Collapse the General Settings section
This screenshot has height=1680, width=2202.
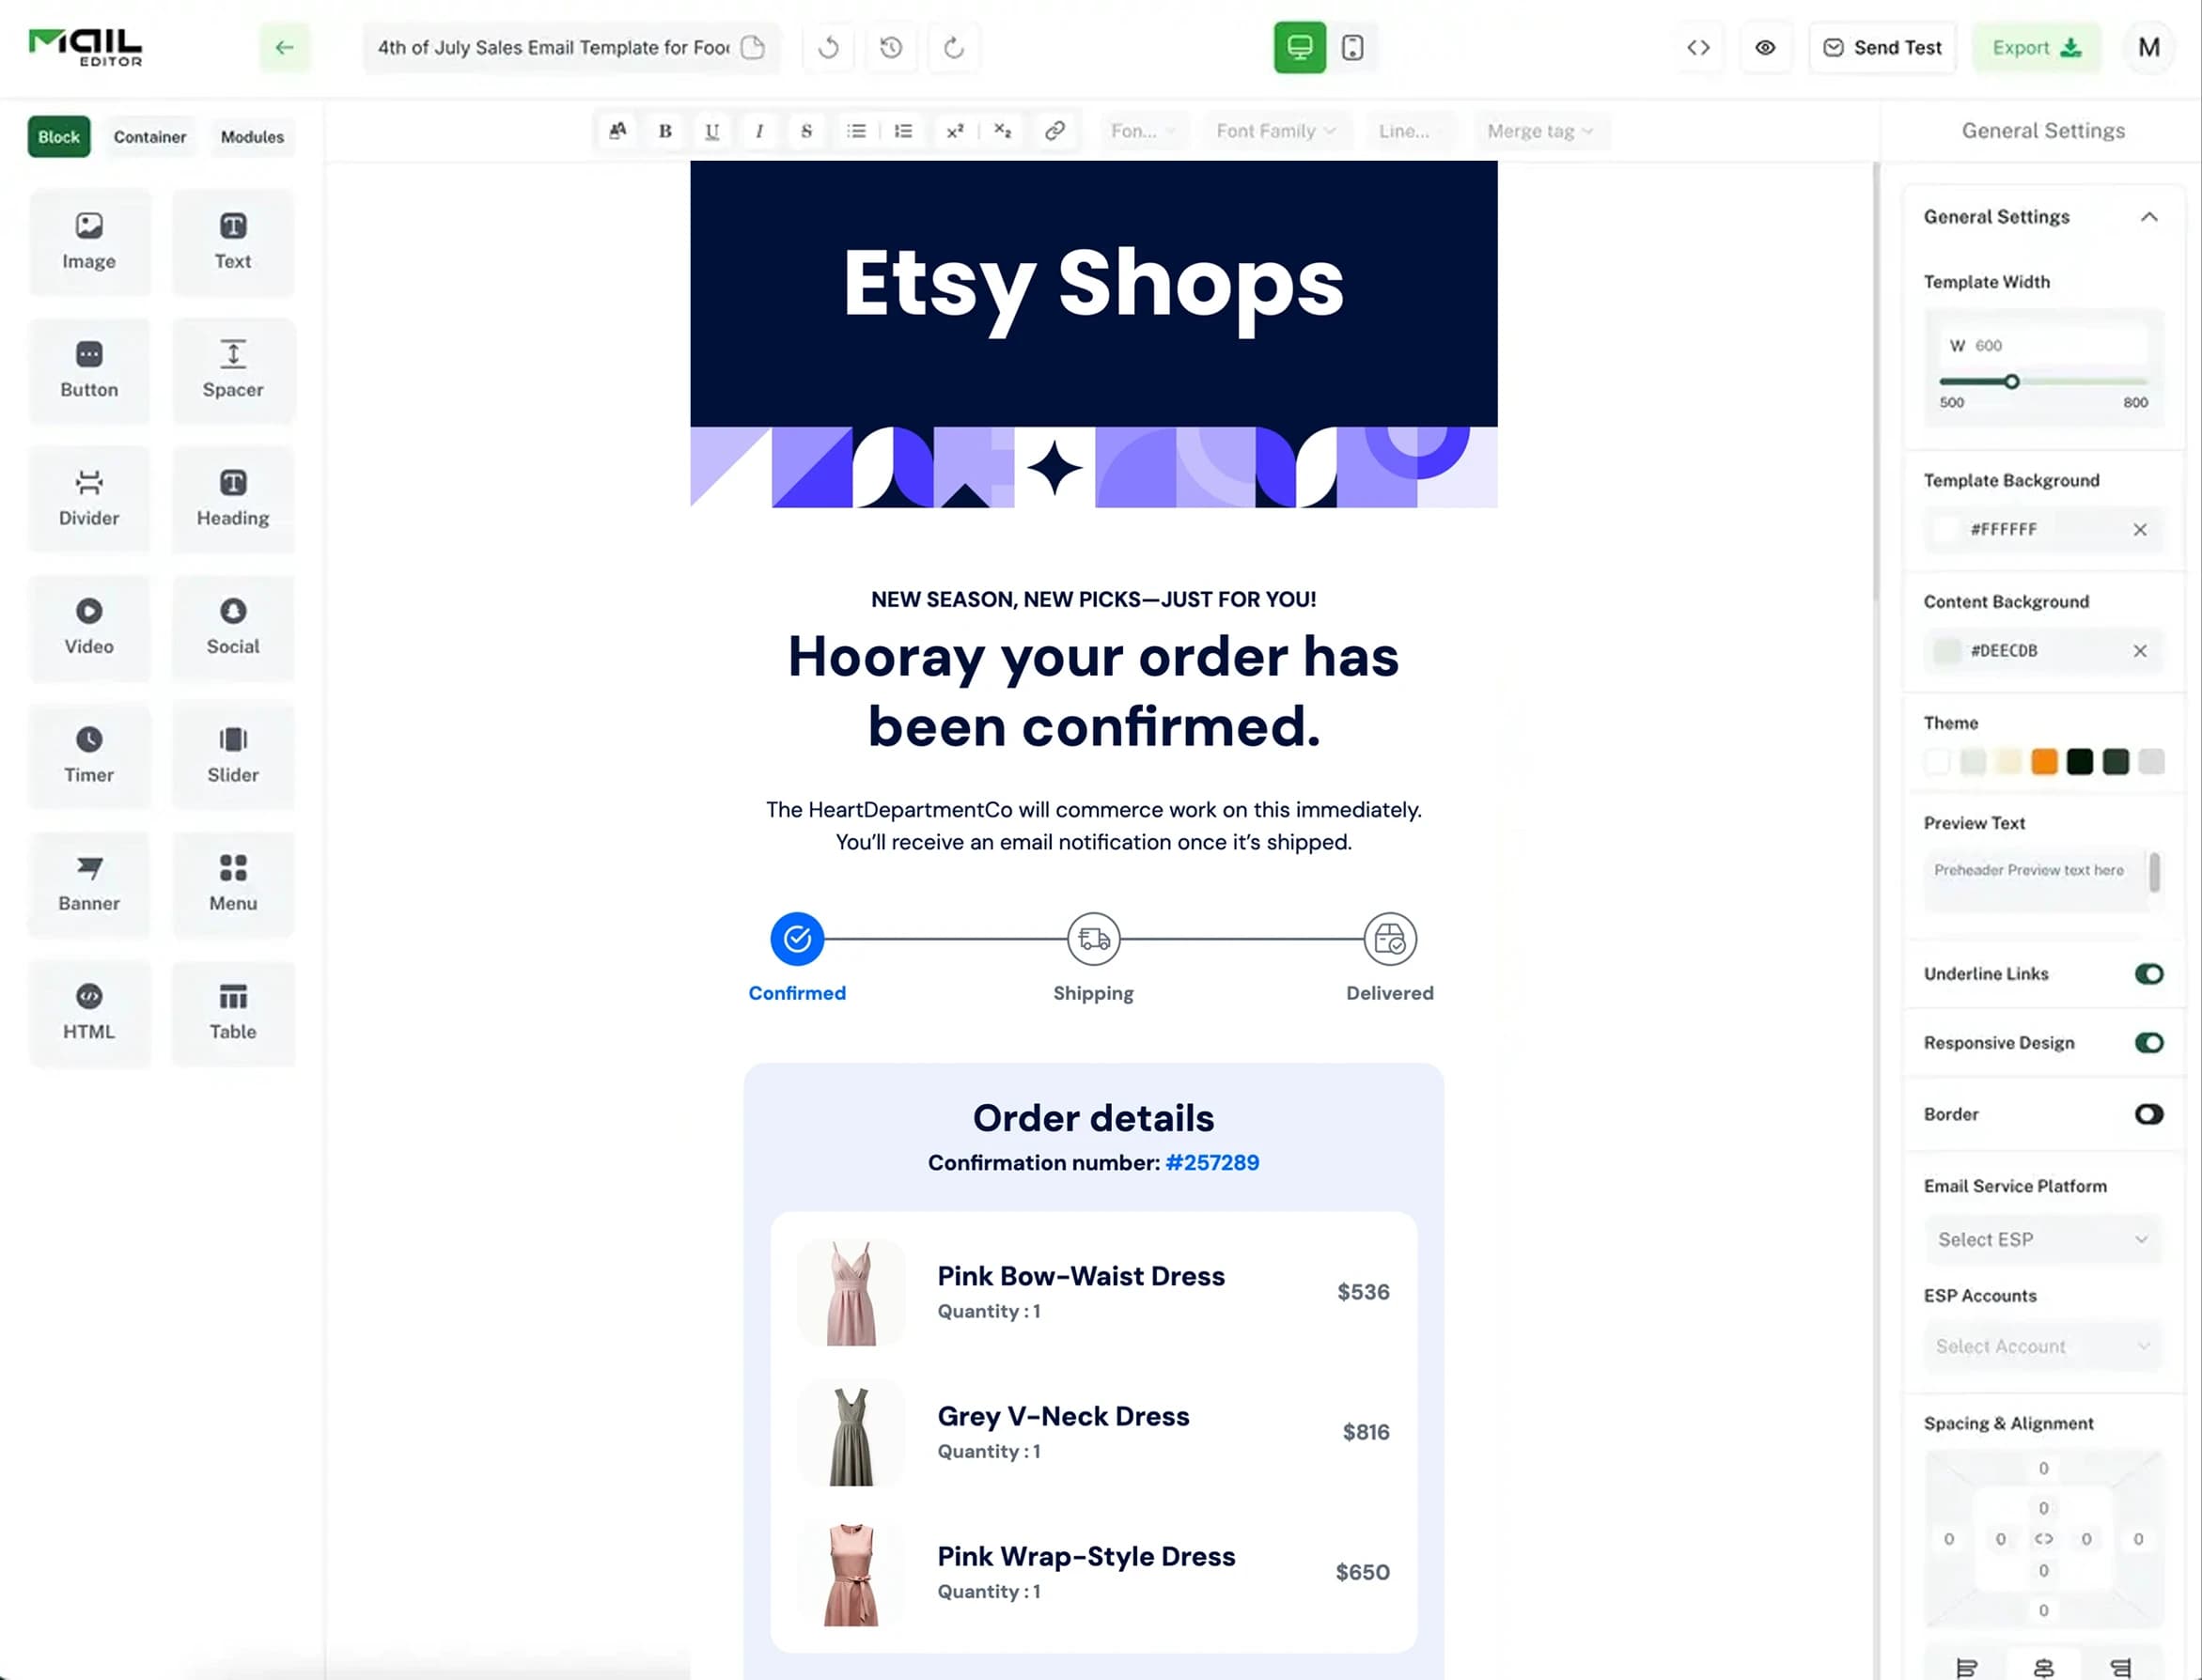2148,217
